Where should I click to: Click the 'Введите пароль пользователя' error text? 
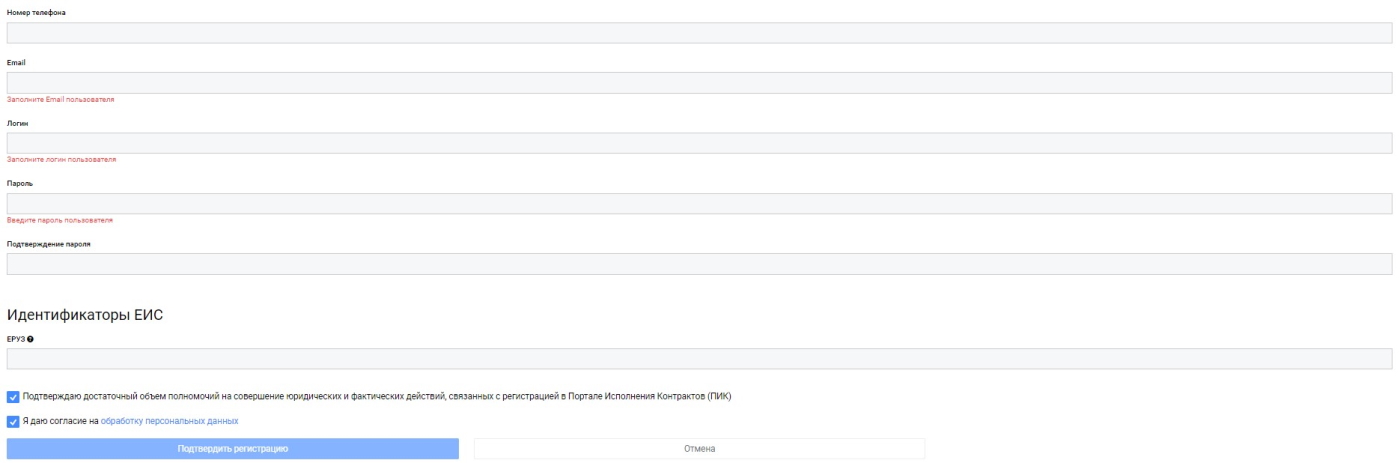(x=60, y=220)
